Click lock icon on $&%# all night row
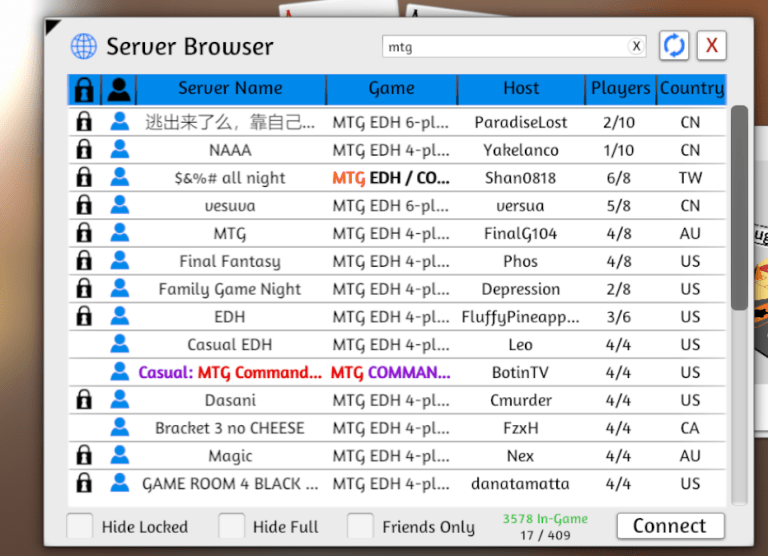Viewport: 768px width, 556px height. pyautogui.click(x=84, y=177)
